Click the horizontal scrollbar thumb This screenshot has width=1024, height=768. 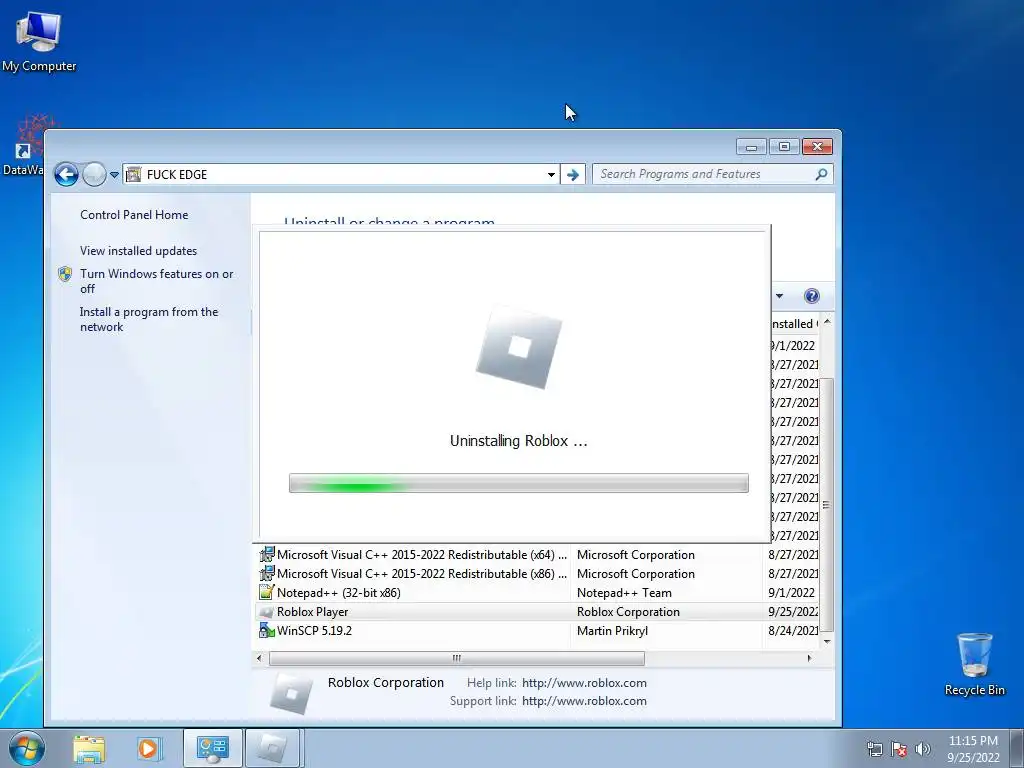456,658
